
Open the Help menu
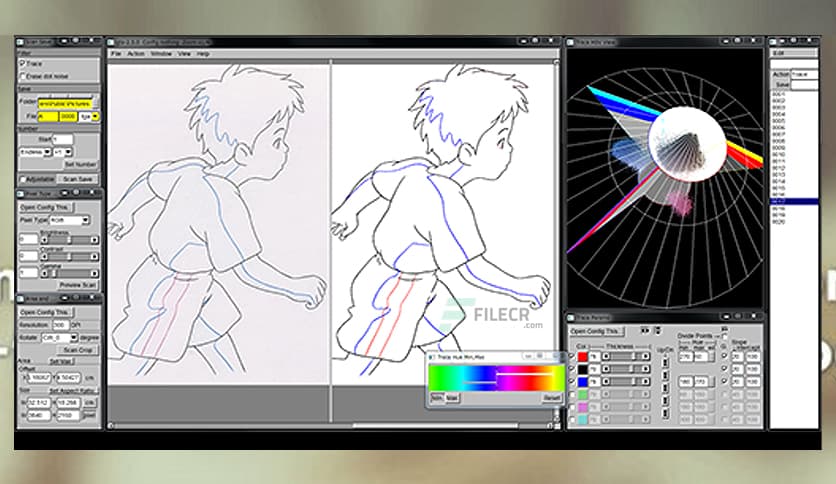point(203,54)
